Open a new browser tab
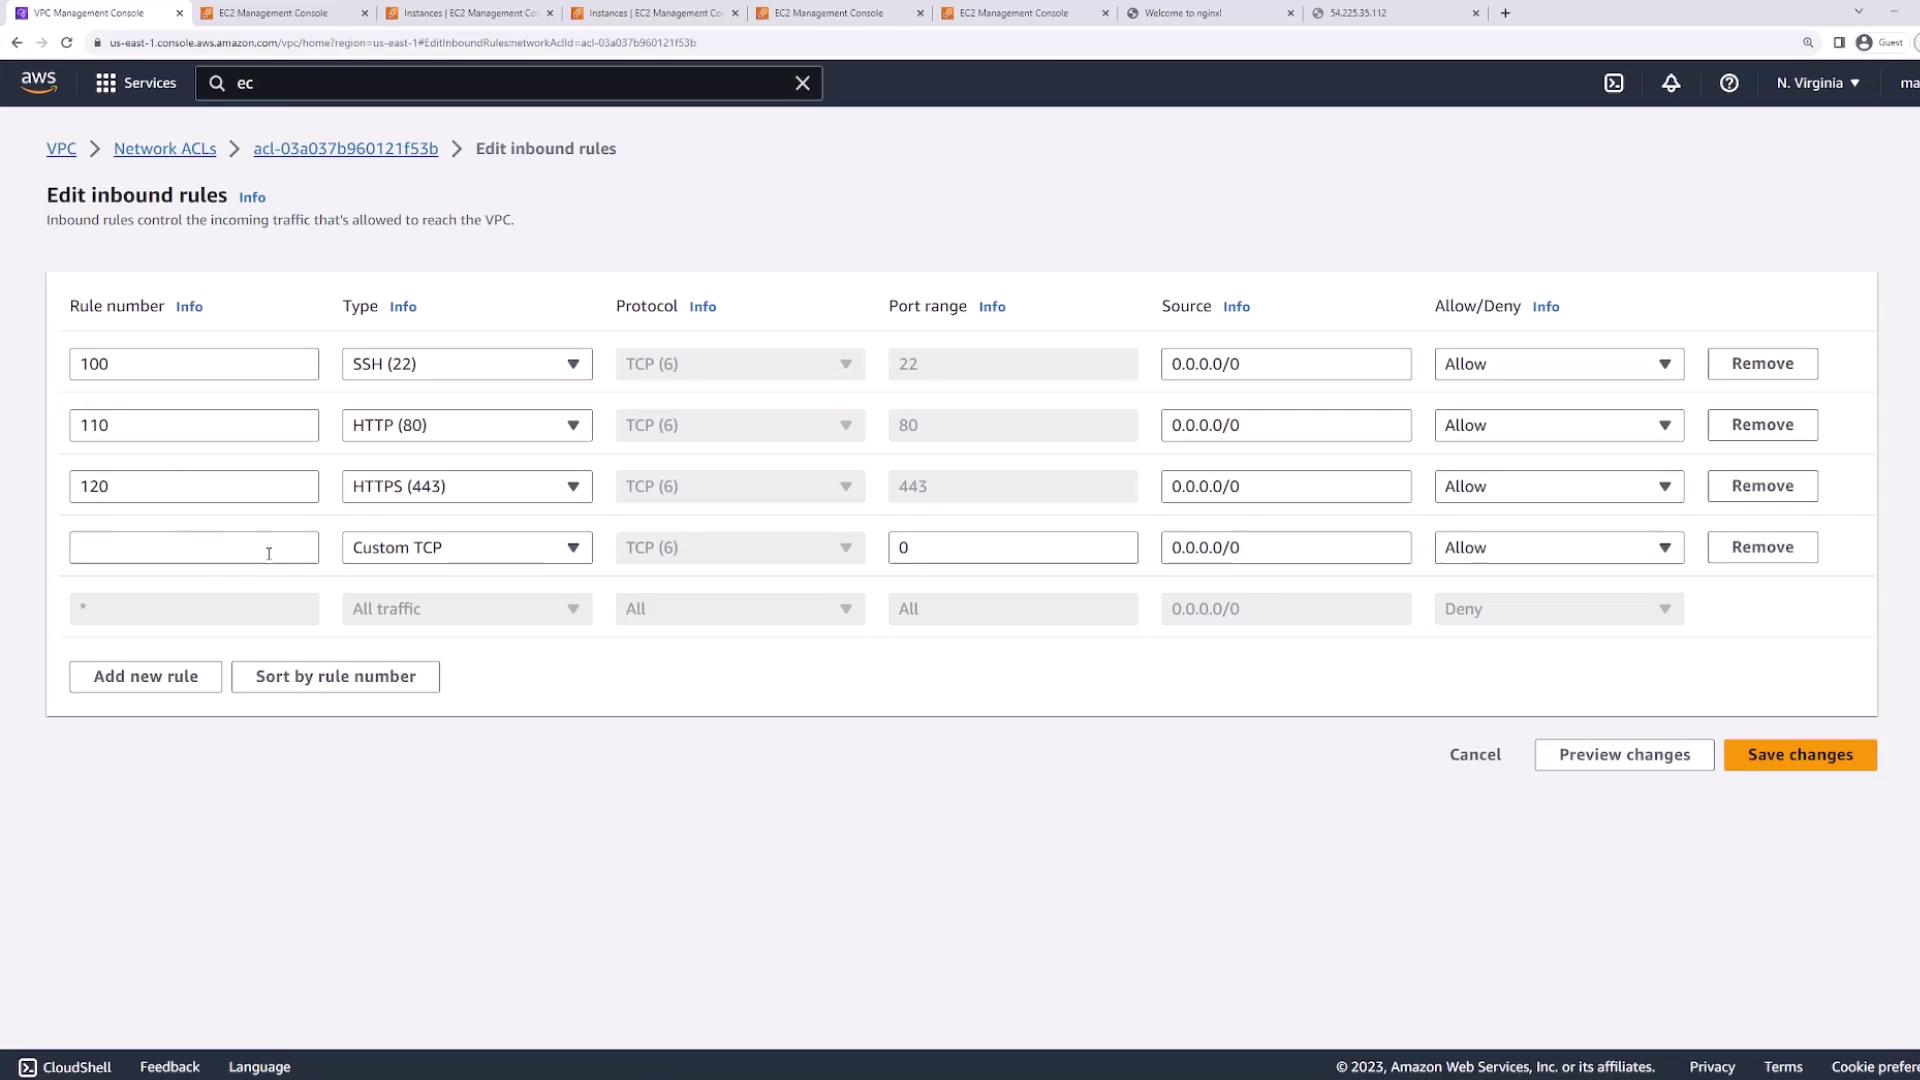 [x=1505, y=13]
